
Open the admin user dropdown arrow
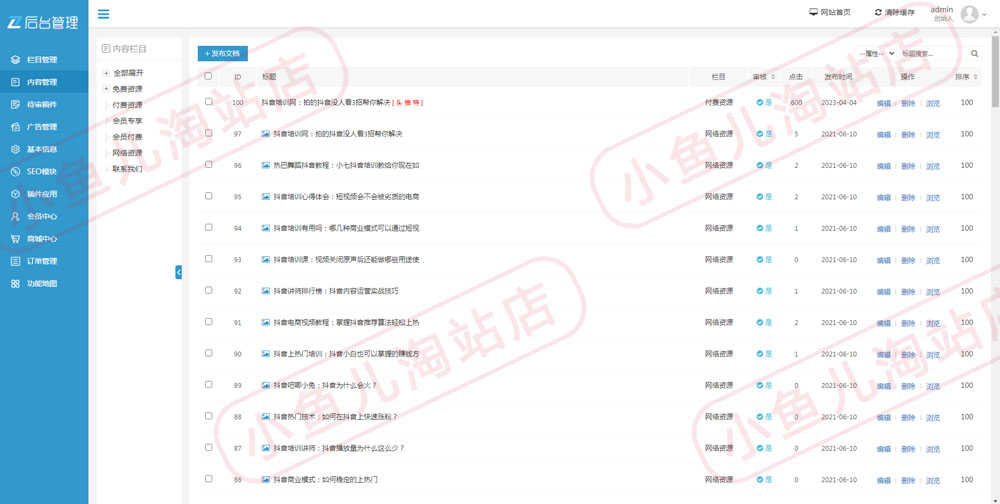point(985,14)
